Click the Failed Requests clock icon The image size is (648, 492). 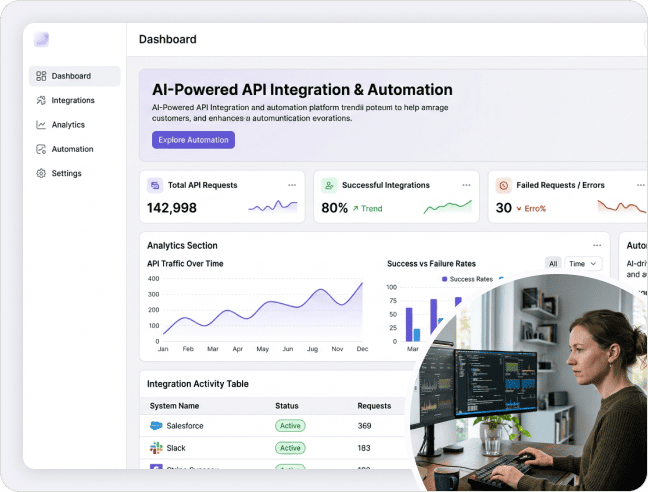click(503, 185)
